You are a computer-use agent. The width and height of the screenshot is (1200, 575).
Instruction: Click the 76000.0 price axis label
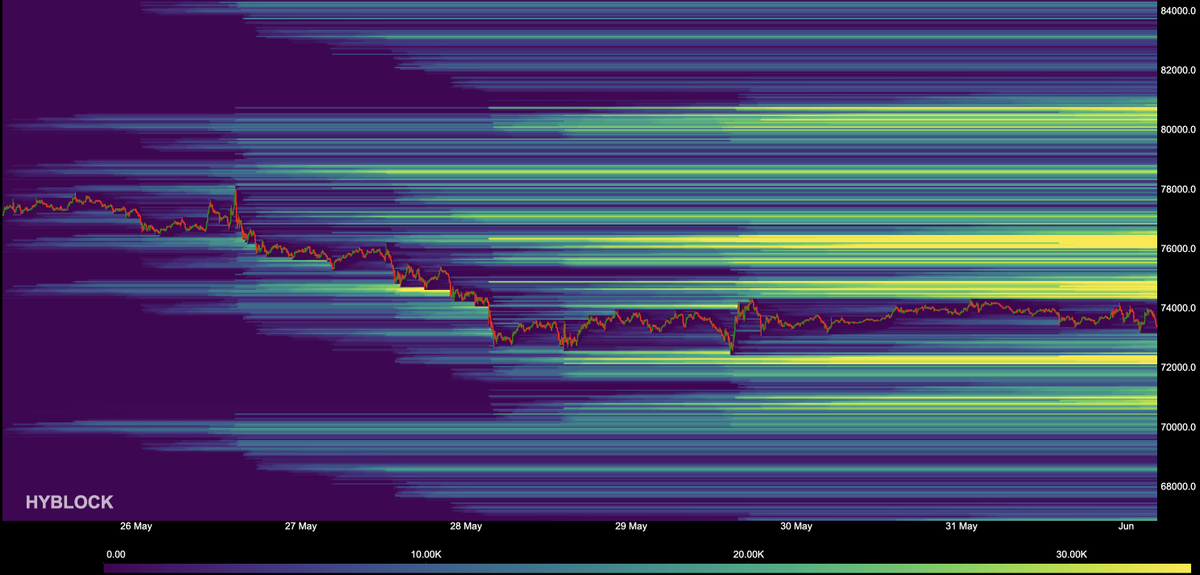tap(1179, 249)
